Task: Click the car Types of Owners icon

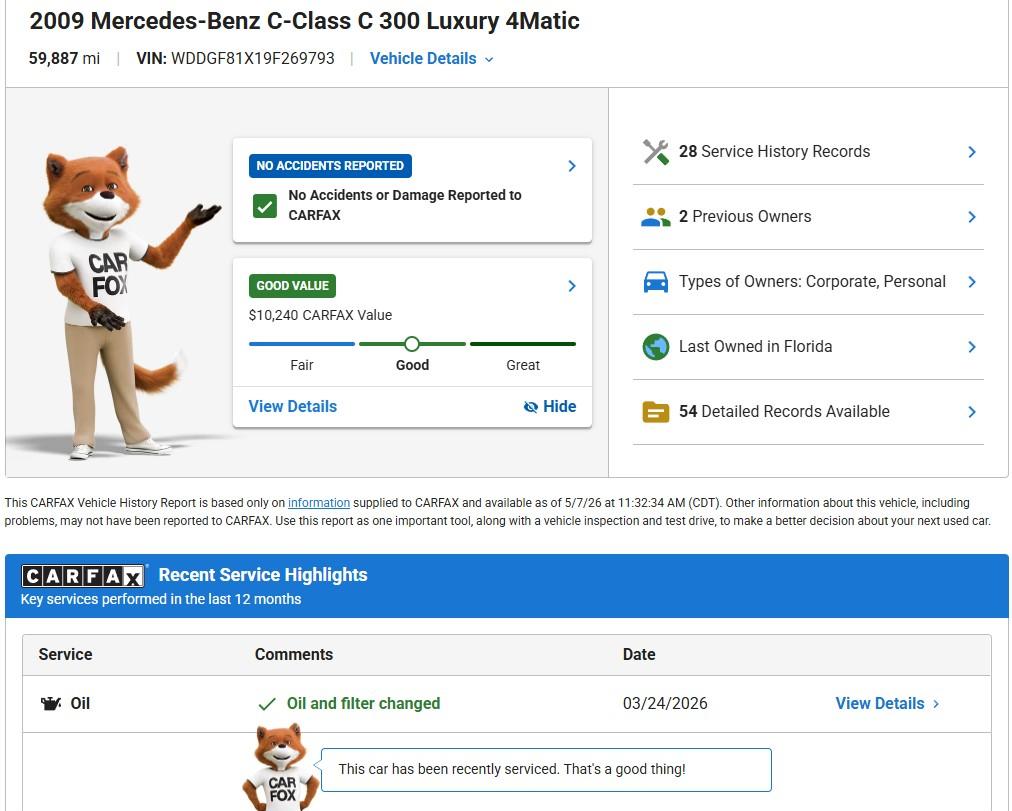Action: [x=656, y=282]
